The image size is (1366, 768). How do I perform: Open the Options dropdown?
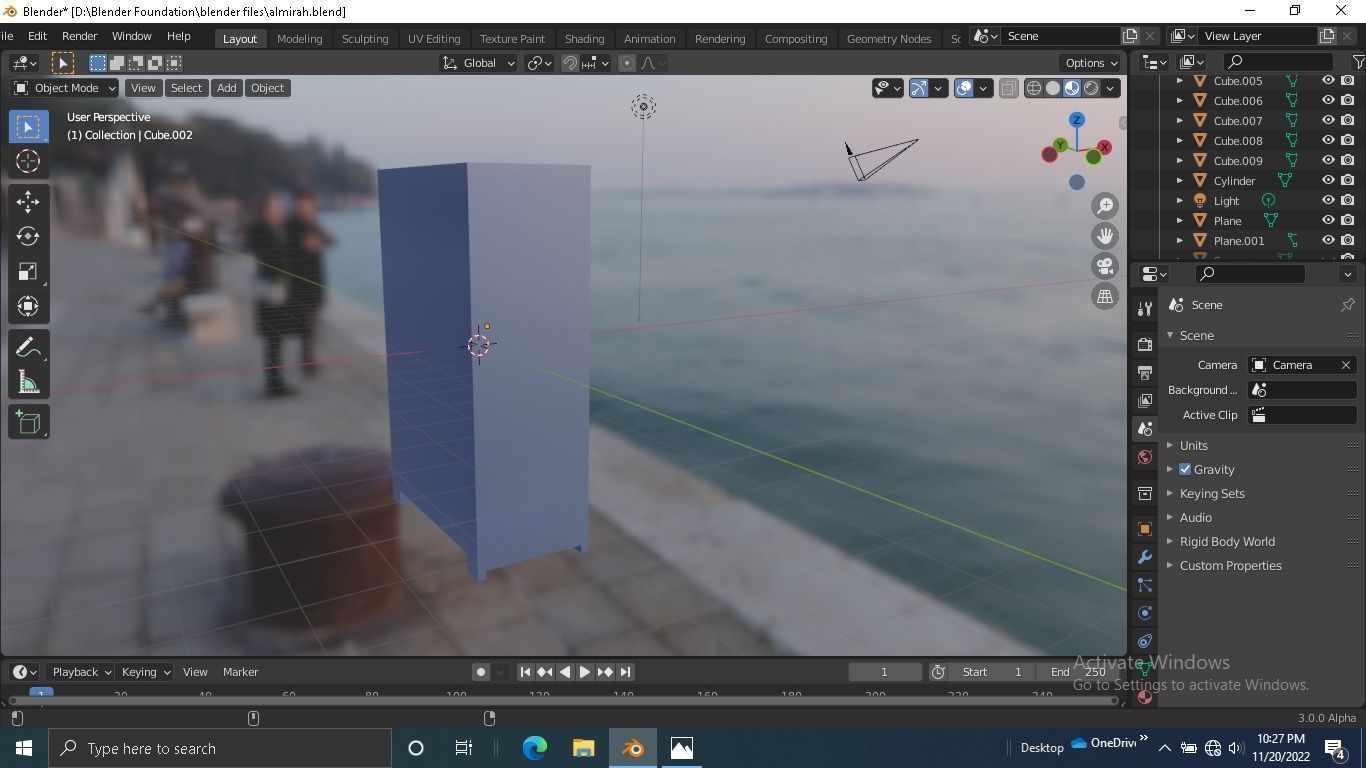tap(1091, 63)
